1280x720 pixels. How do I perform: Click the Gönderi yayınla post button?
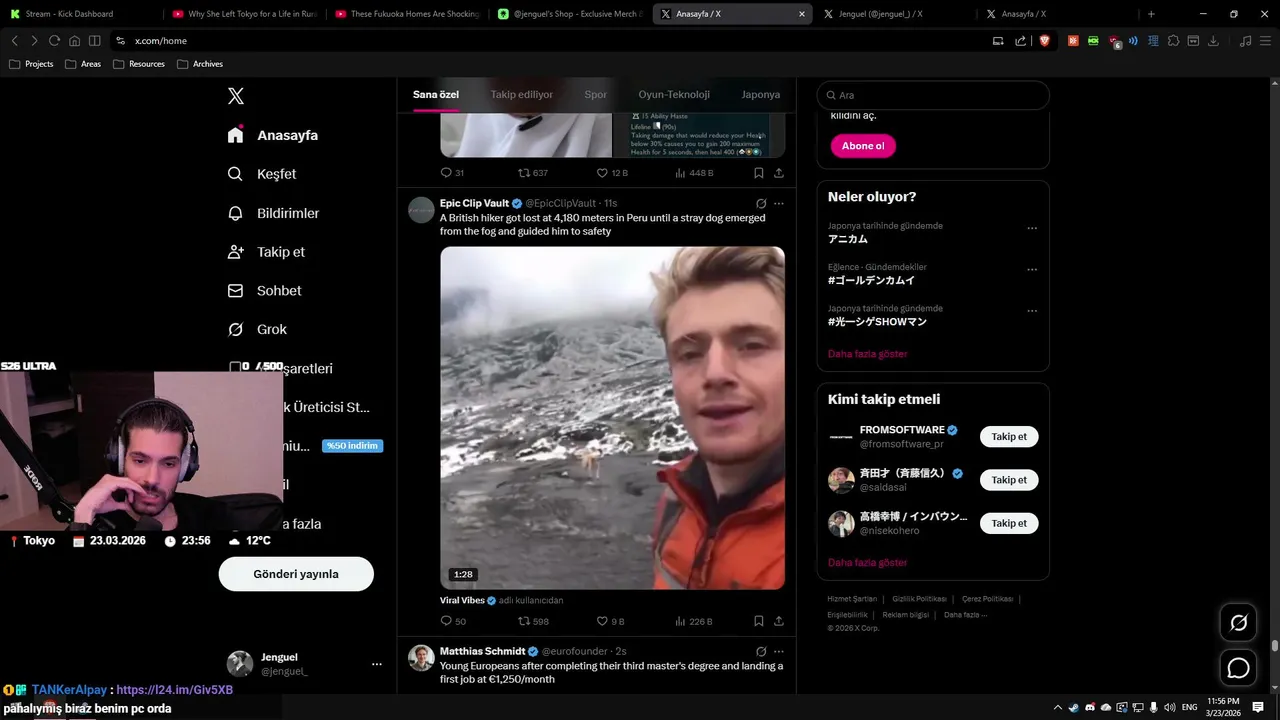click(x=296, y=574)
